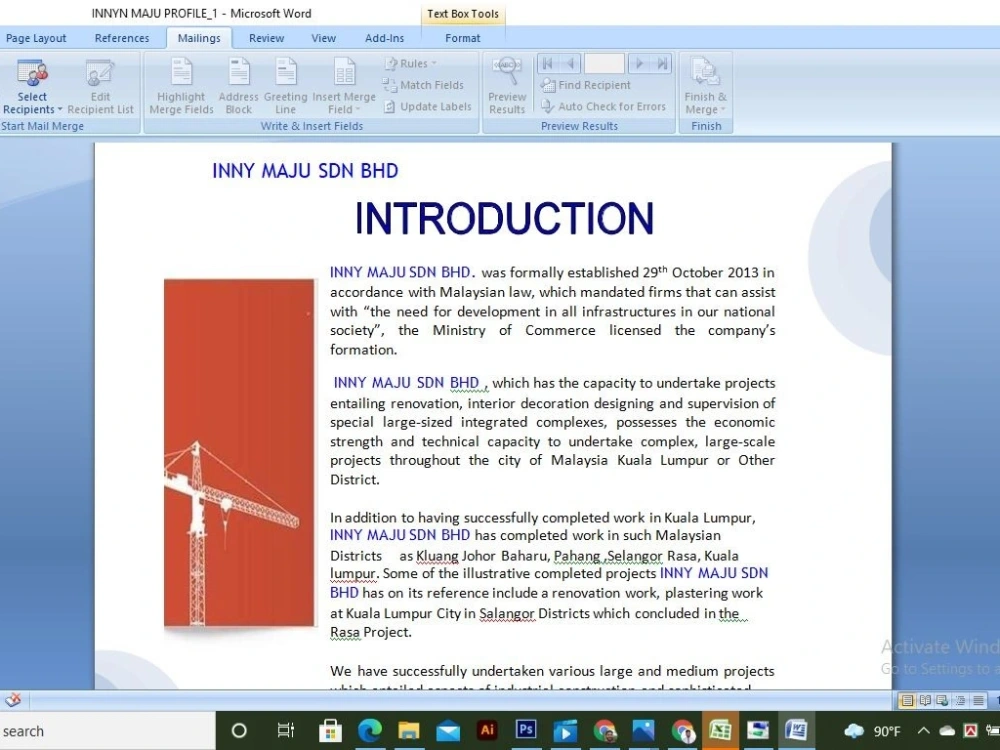Go to last record arrow
The width and height of the screenshot is (1000, 750).
pyautogui.click(x=662, y=63)
